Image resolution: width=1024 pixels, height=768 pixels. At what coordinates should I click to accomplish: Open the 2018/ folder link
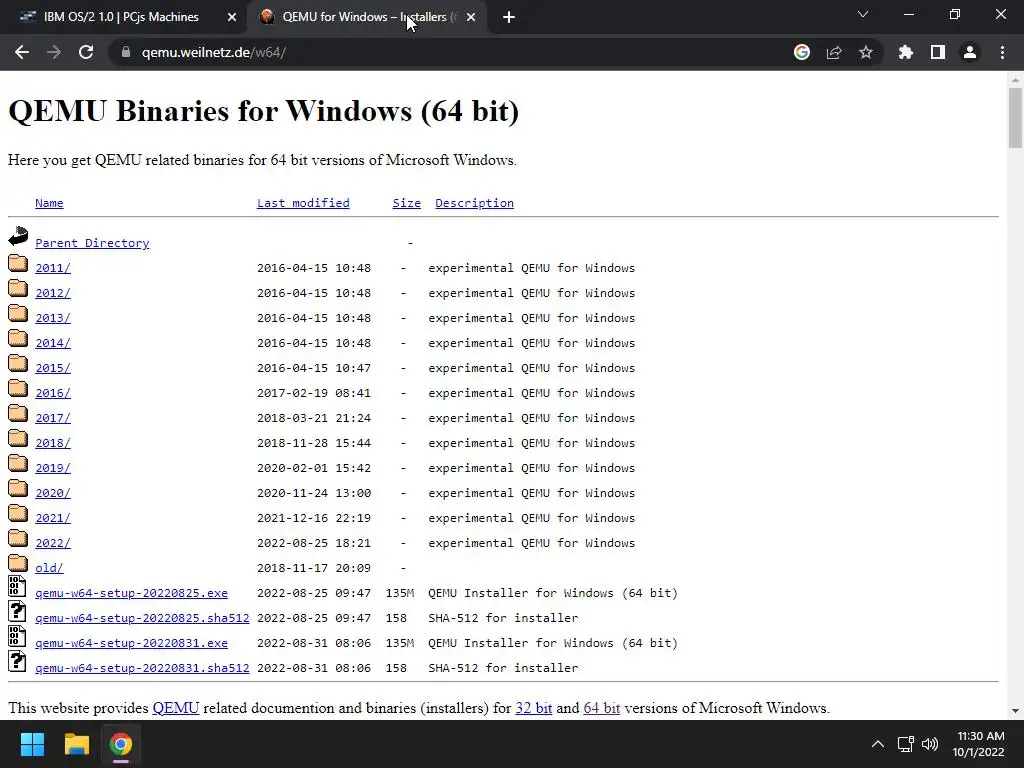tap(53, 443)
